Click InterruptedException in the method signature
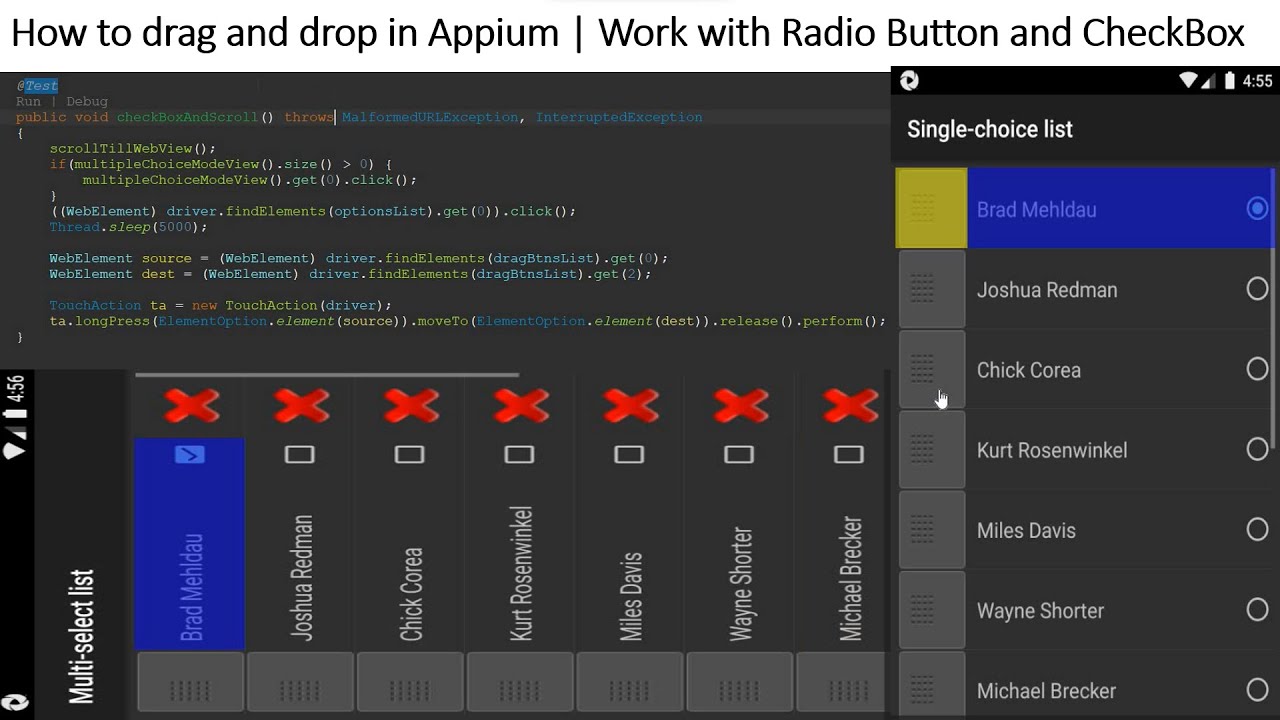 pos(619,117)
